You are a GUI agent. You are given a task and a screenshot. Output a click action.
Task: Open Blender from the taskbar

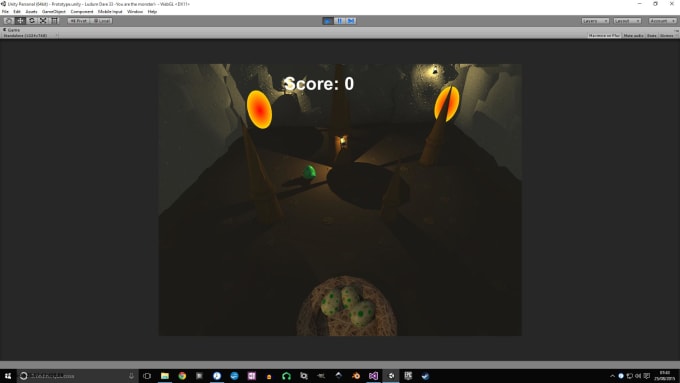pos(356,376)
